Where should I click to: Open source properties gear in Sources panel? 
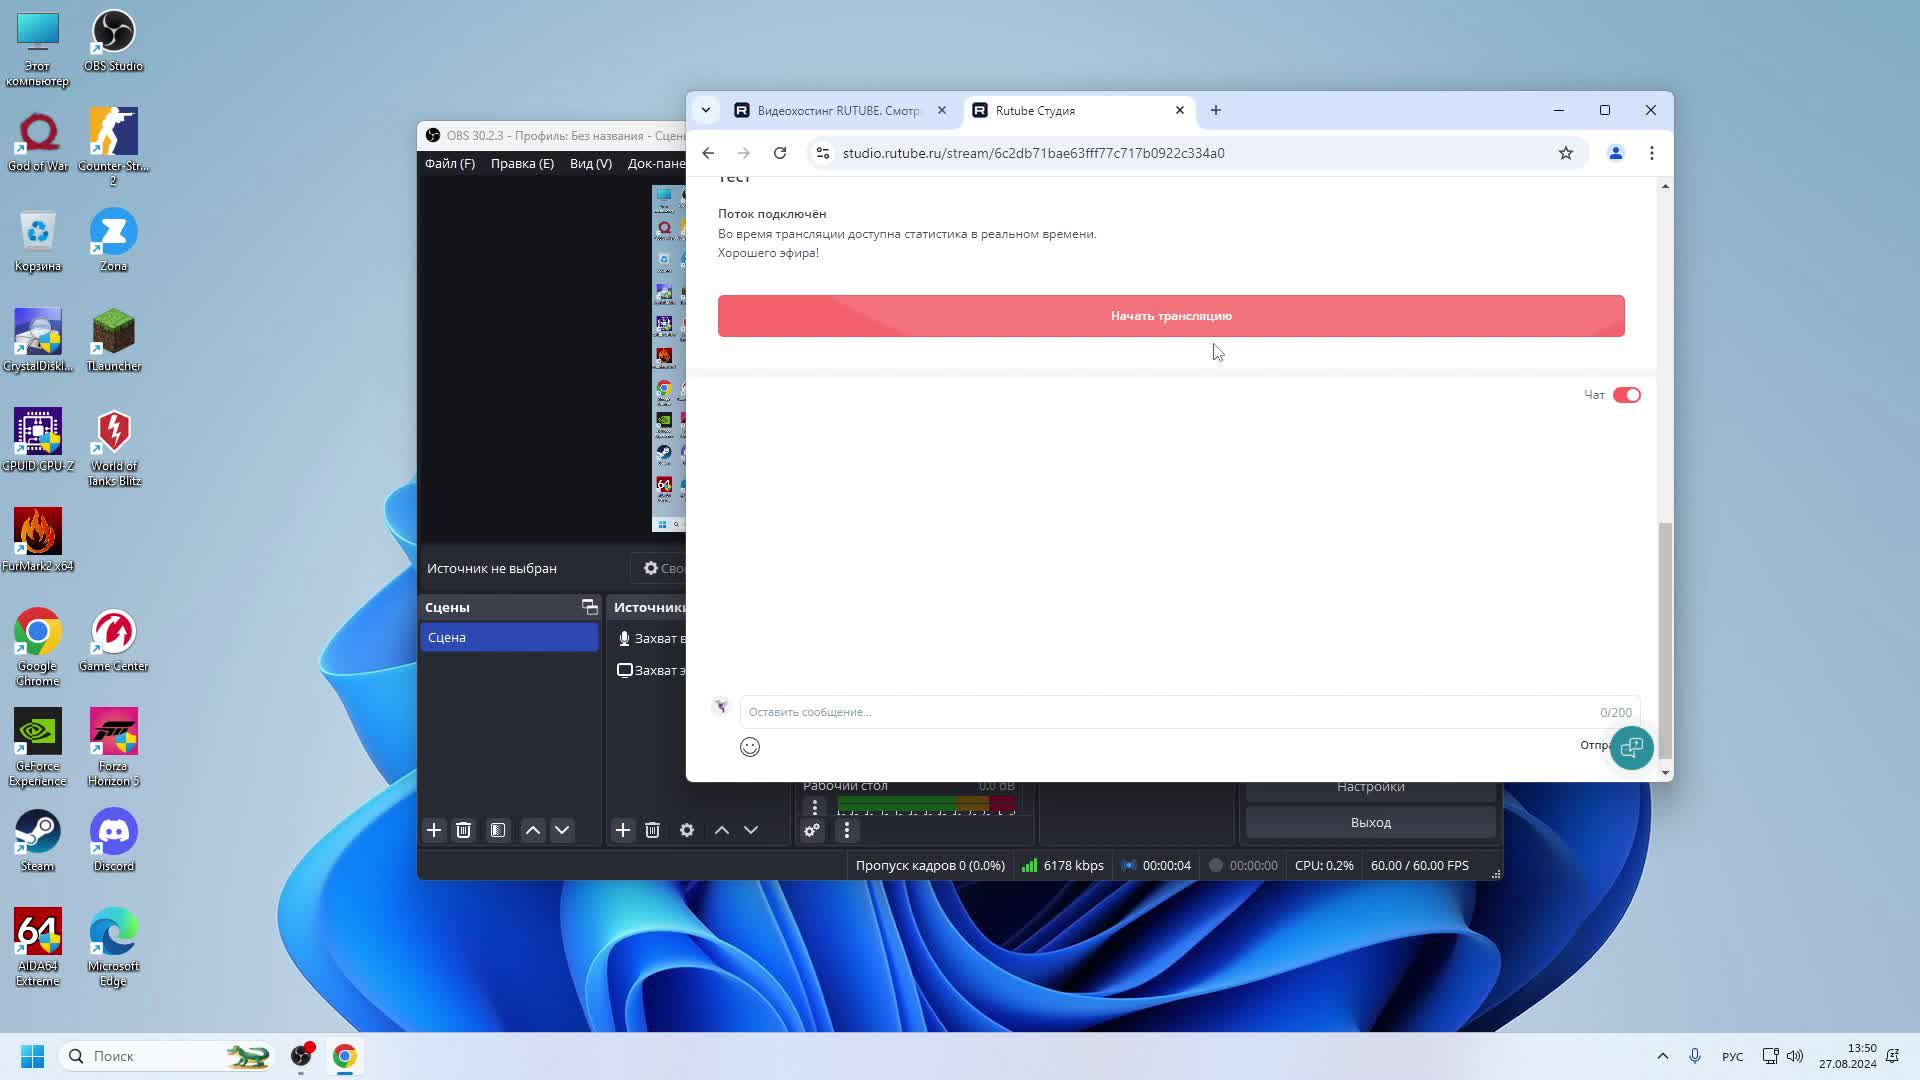click(x=687, y=830)
